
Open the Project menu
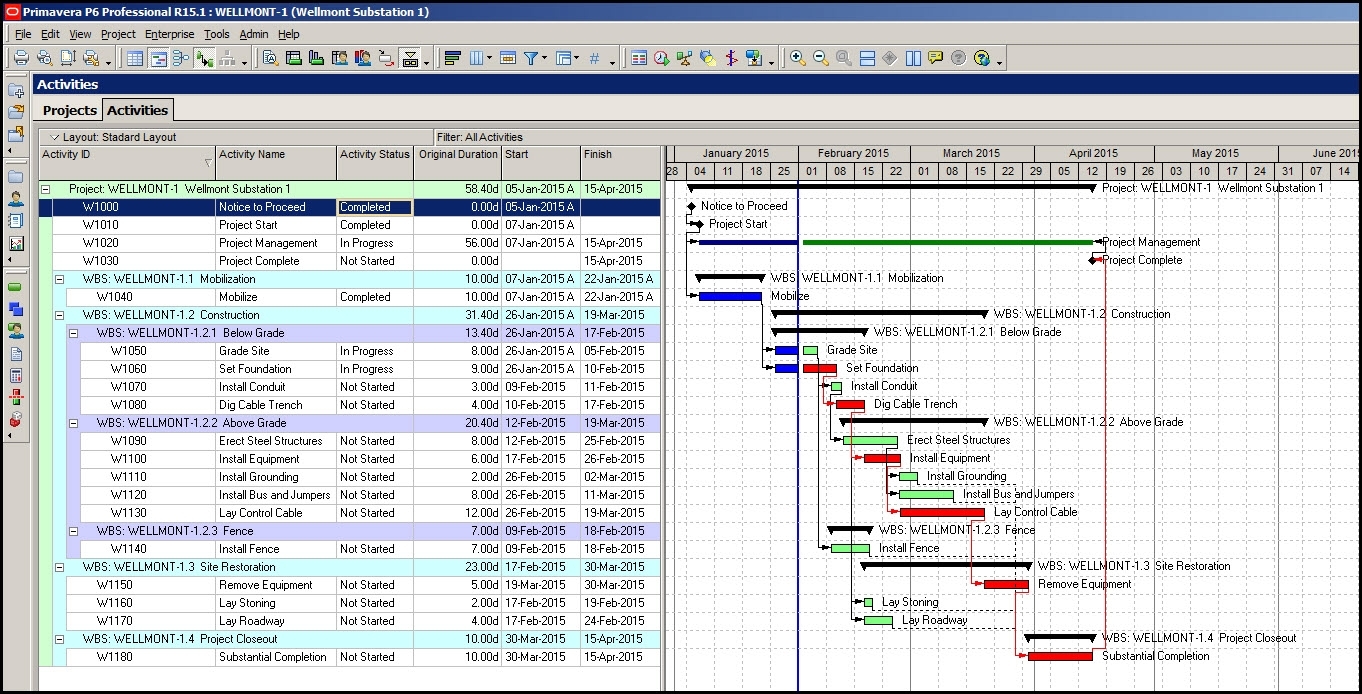(x=118, y=34)
